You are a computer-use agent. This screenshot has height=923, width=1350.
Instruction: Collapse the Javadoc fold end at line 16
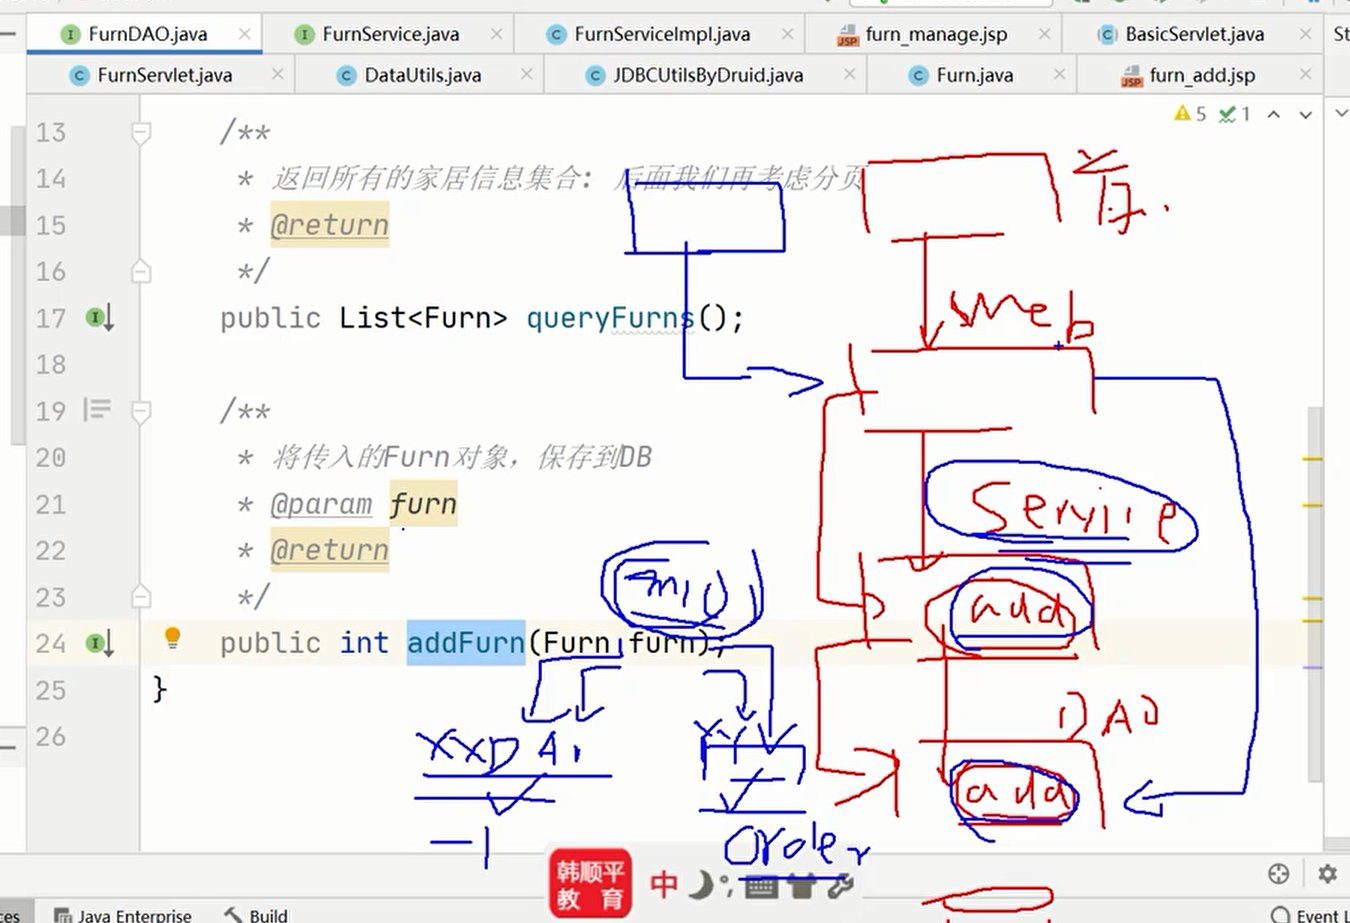coord(141,271)
